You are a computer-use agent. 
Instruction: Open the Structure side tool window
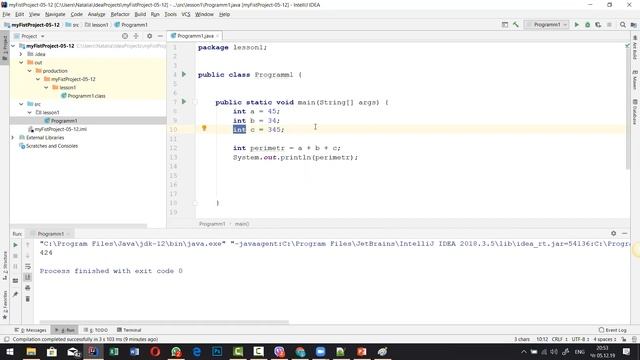coord(5,265)
